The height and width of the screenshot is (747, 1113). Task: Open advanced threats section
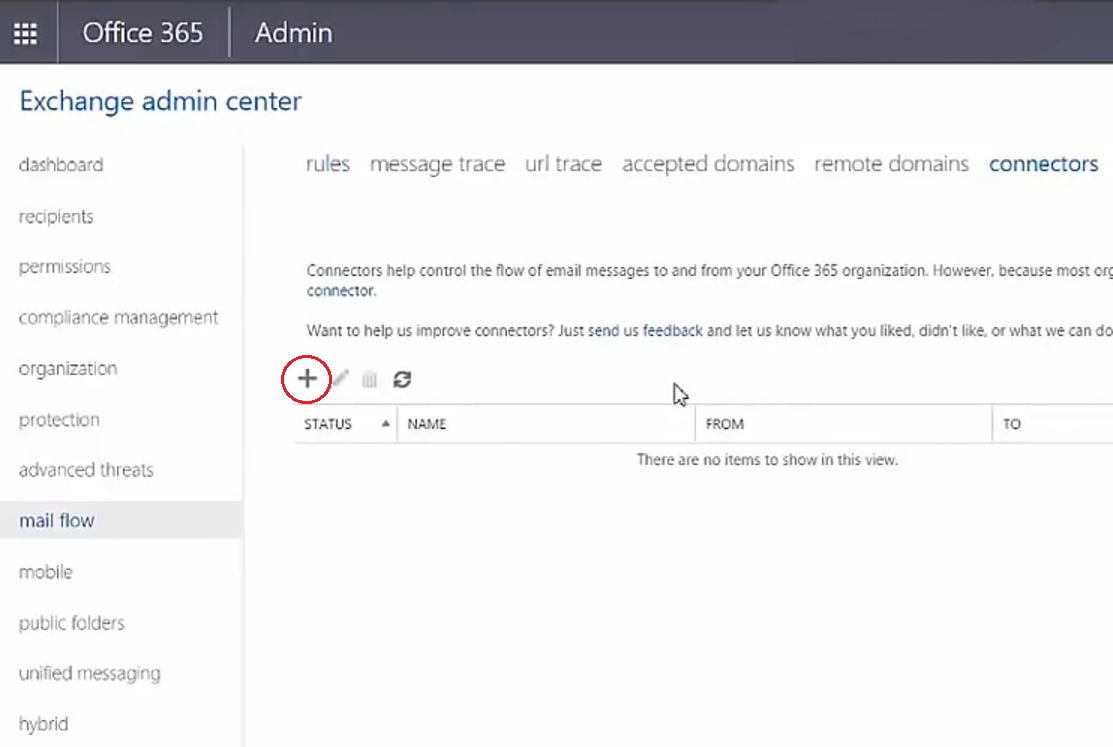86,470
